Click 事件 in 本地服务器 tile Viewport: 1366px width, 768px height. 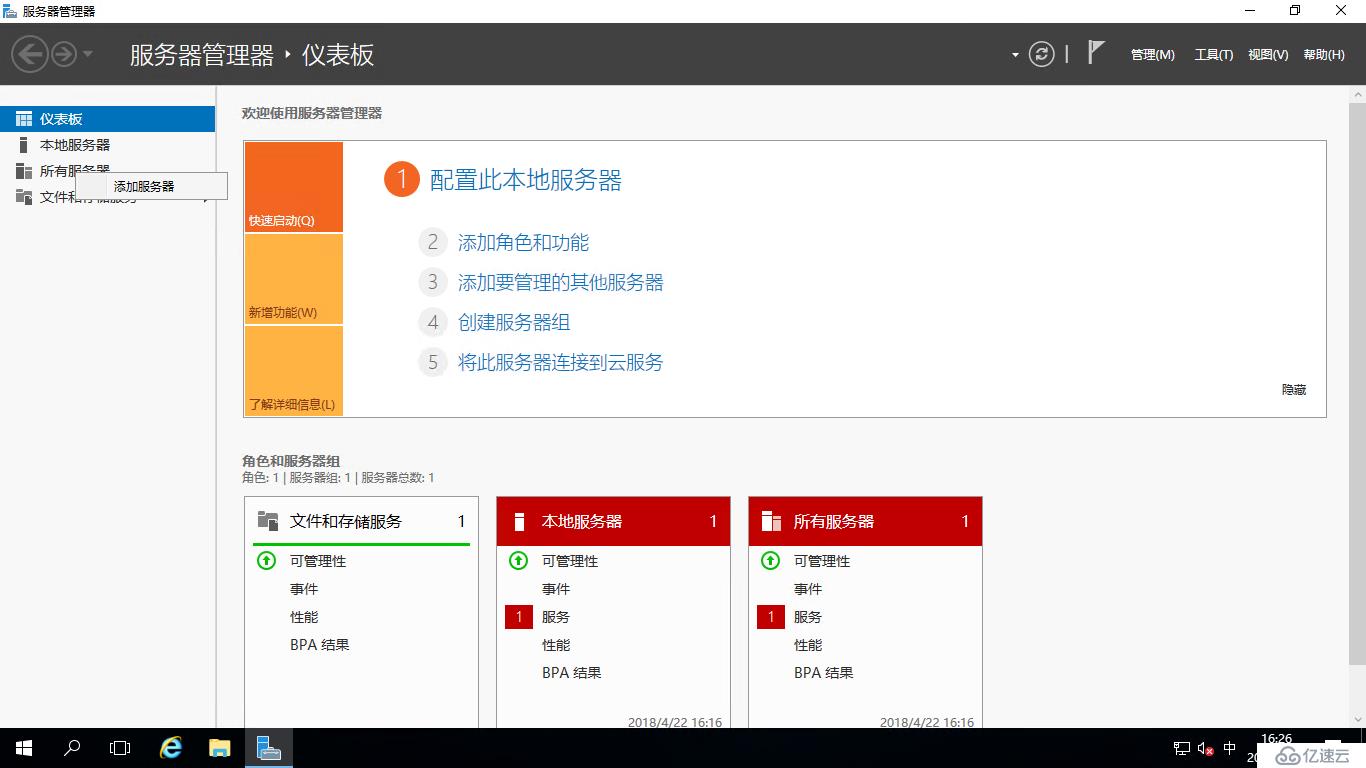click(556, 589)
